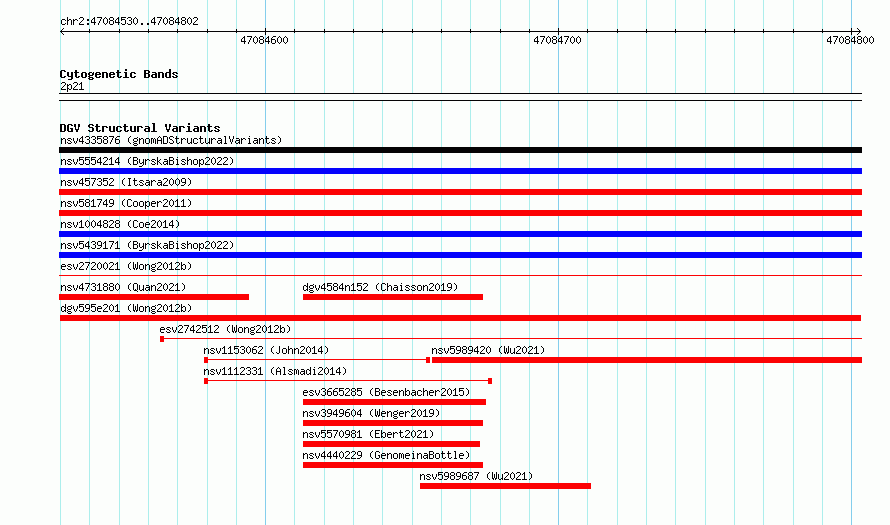Image resolution: width=890 pixels, height=525 pixels.
Task: Click ruler position 47084600
Action: point(265,40)
